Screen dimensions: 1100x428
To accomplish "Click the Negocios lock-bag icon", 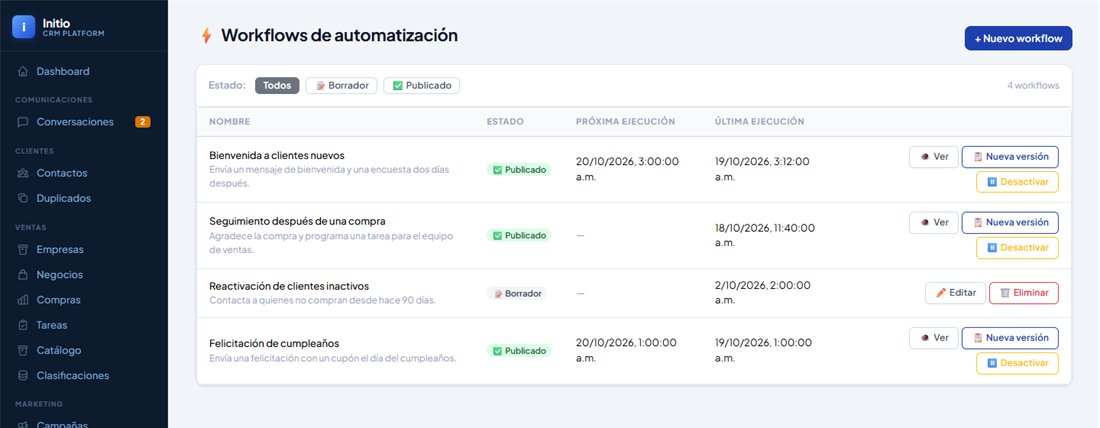I will pos(23,275).
